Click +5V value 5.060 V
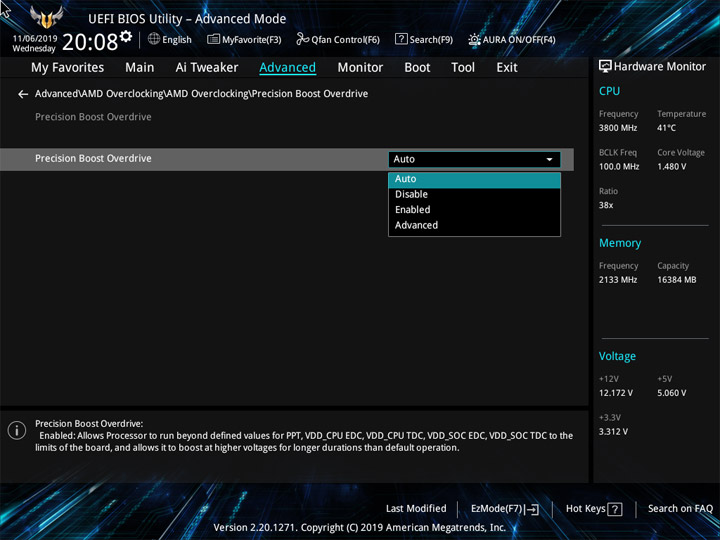The height and width of the screenshot is (540, 720). coord(671,393)
